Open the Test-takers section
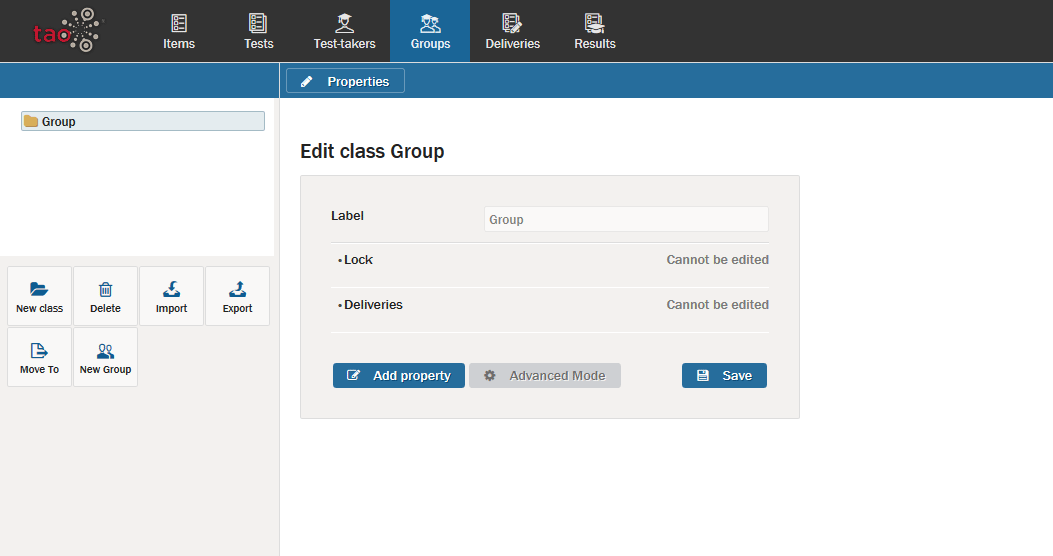This screenshot has width=1053, height=556. pos(344,31)
